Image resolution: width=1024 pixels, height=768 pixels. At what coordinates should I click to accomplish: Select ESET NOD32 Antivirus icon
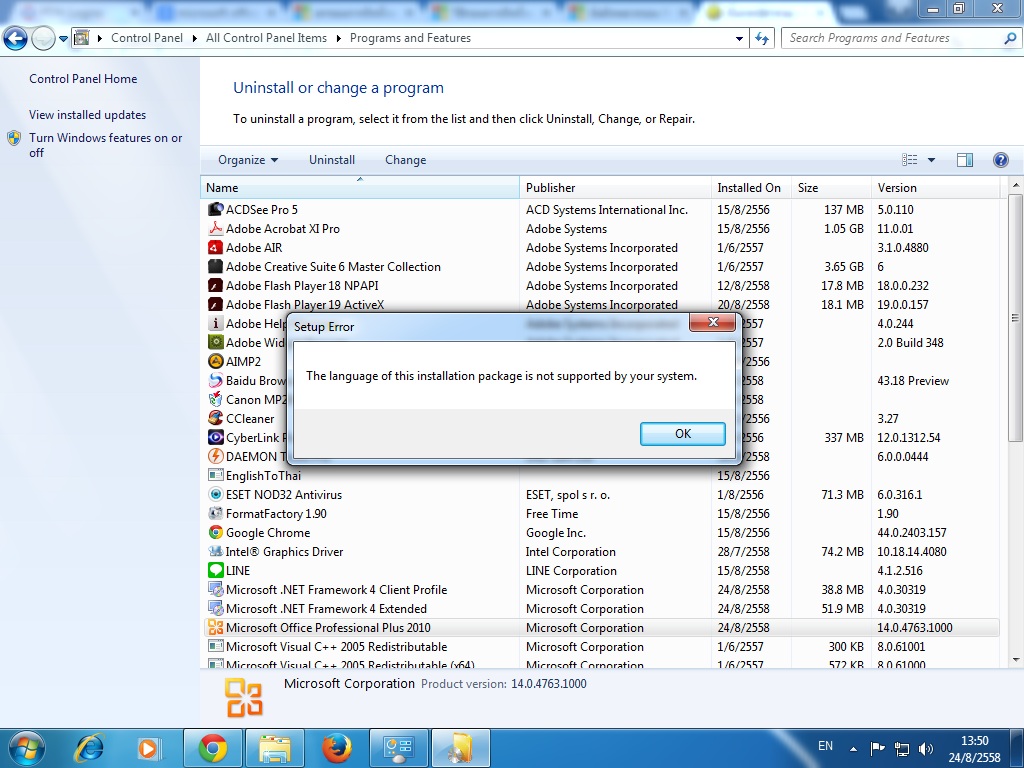click(216, 494)
